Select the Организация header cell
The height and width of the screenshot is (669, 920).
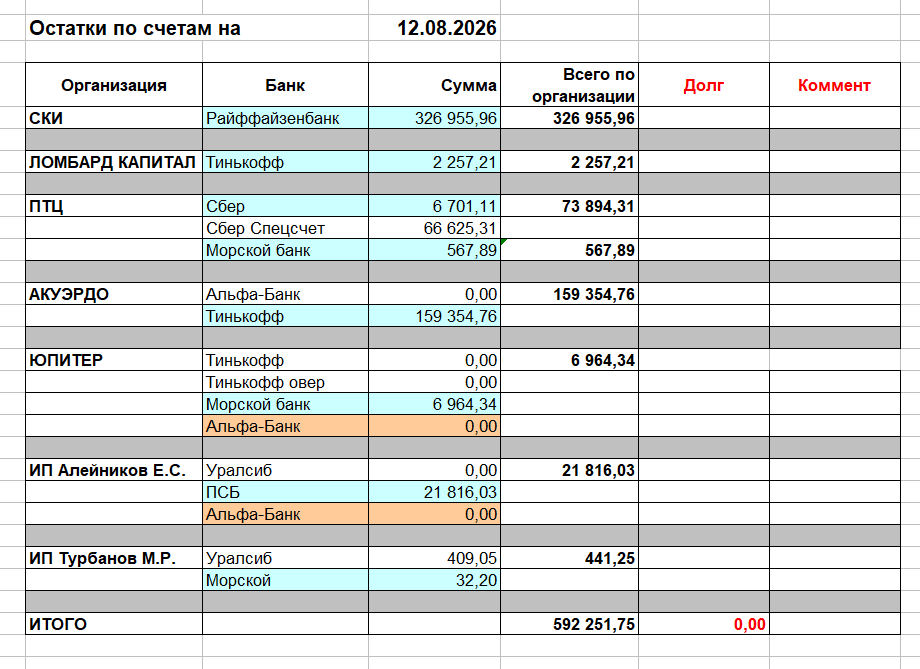click(x=114, y=85)
